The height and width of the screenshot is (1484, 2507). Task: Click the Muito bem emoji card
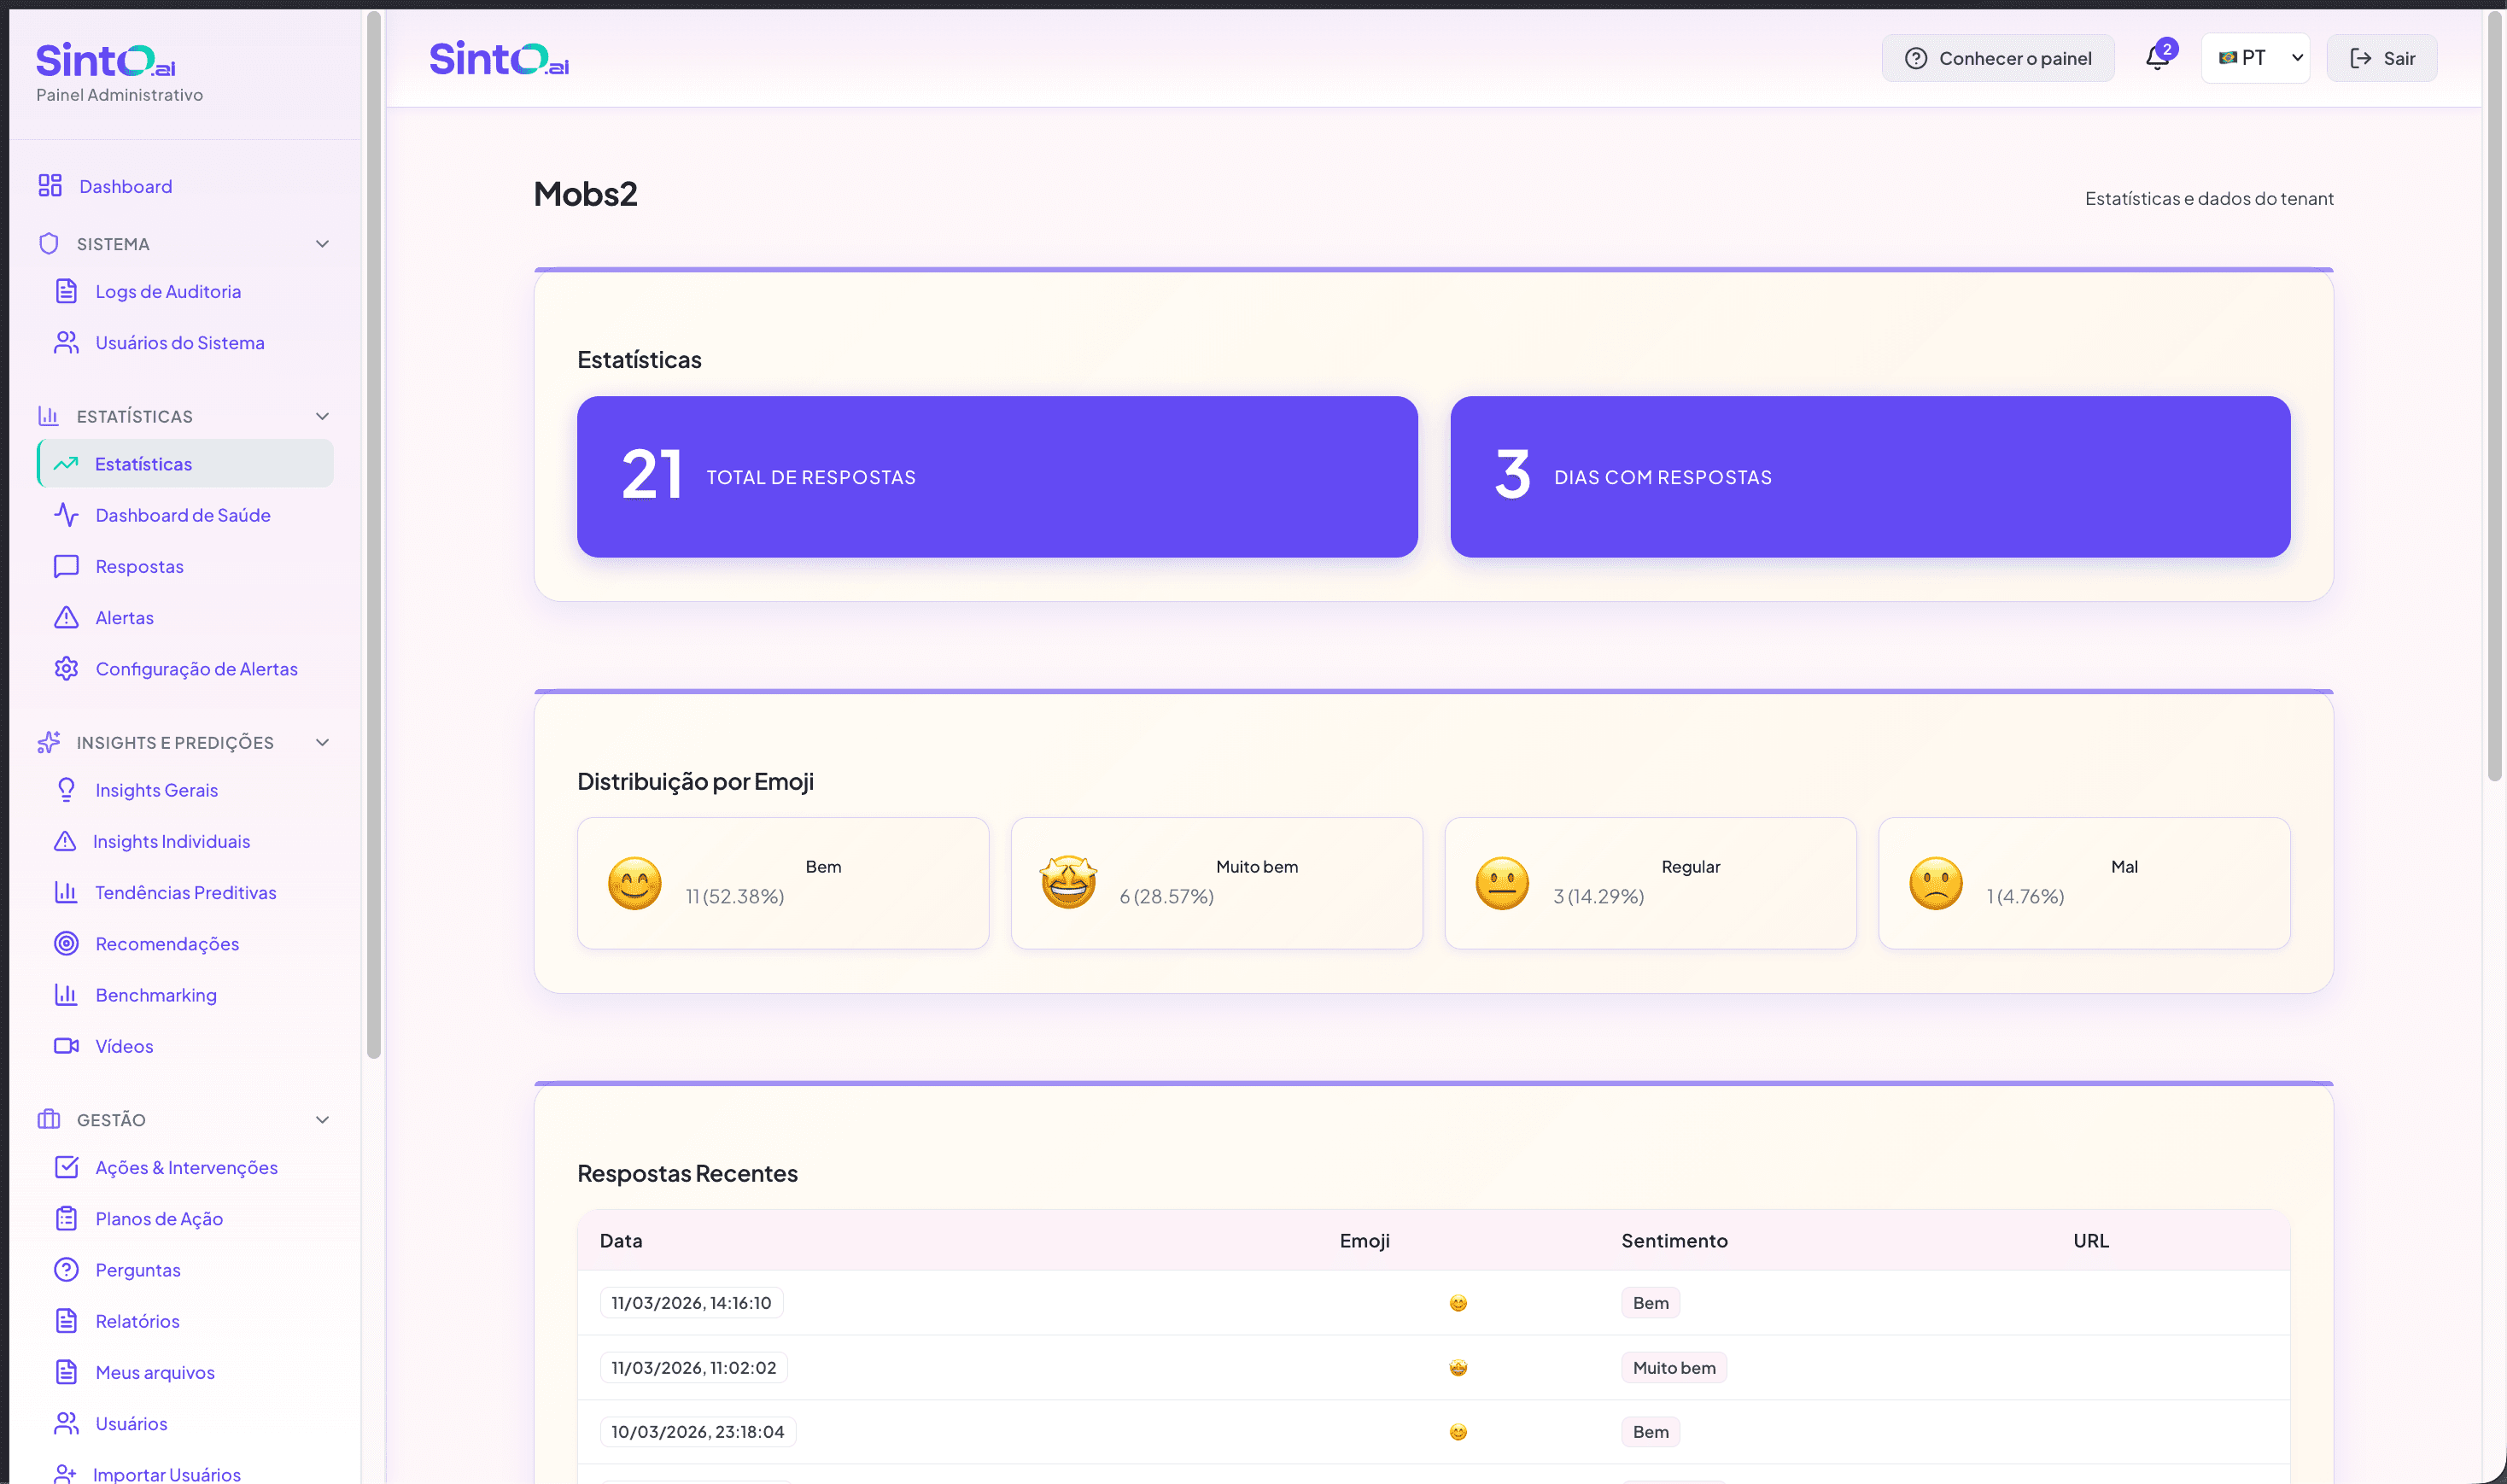coord(1216,882)
